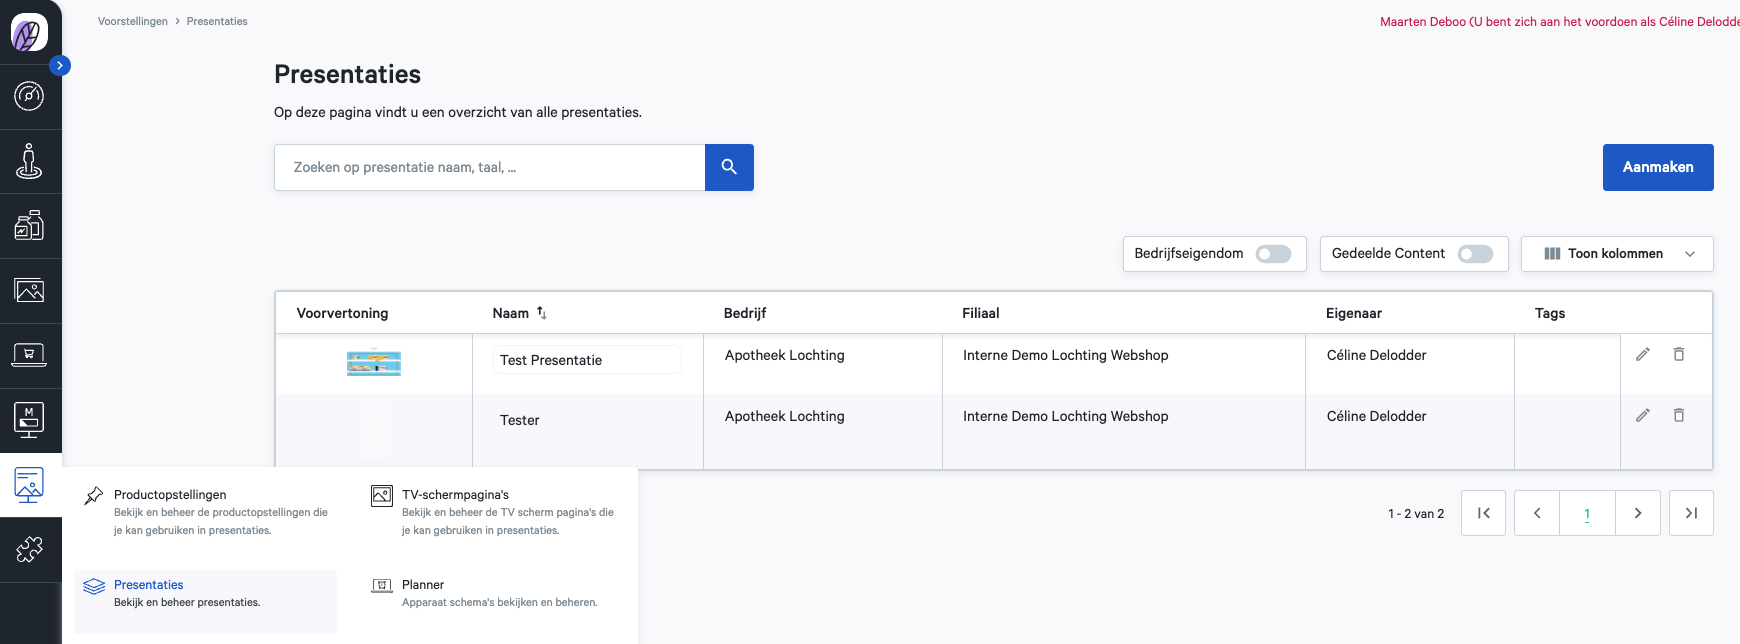
Task: Delete the Tester presentation row
Action: 1679,415
